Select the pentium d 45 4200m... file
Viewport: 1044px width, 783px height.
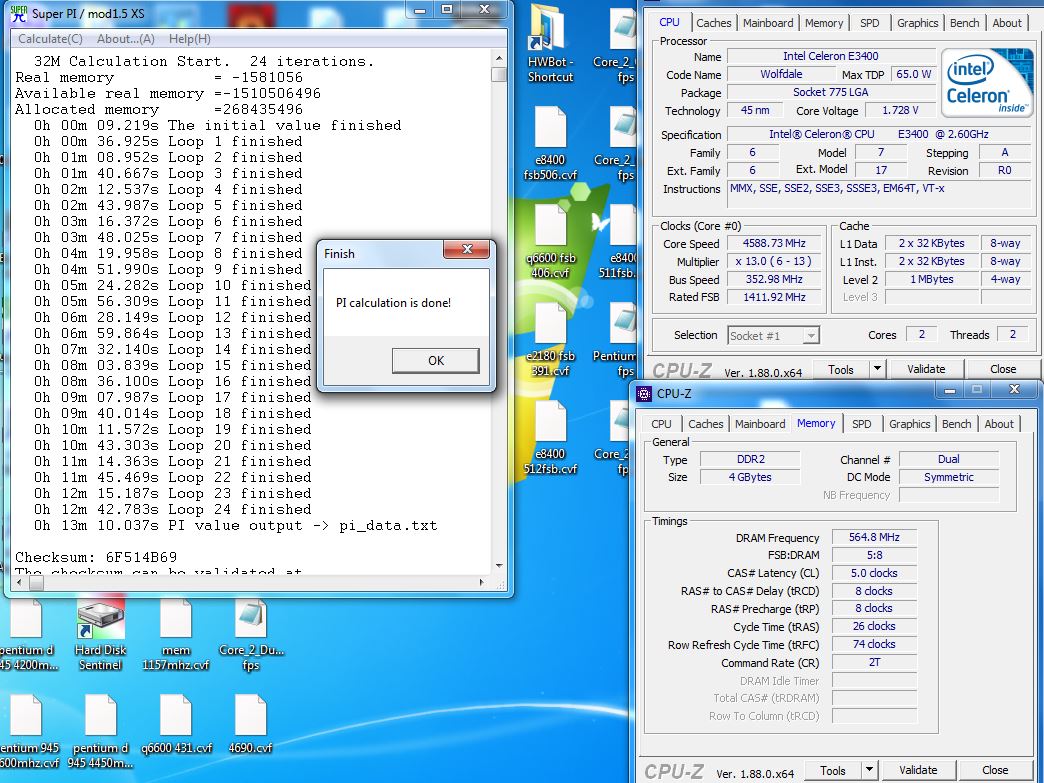(27, 634)
